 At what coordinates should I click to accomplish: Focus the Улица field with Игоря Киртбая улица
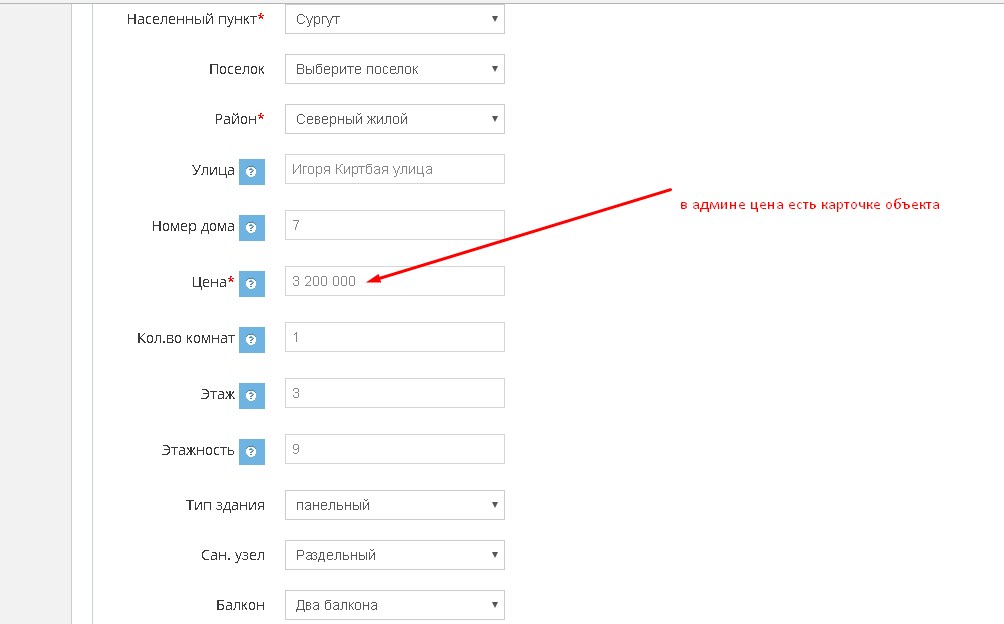tap(394, 169)
